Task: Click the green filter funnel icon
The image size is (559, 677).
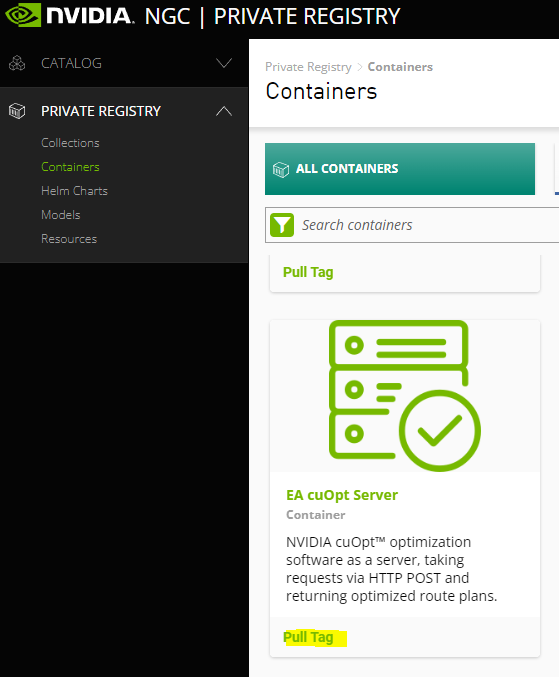Action: [282, 225]
